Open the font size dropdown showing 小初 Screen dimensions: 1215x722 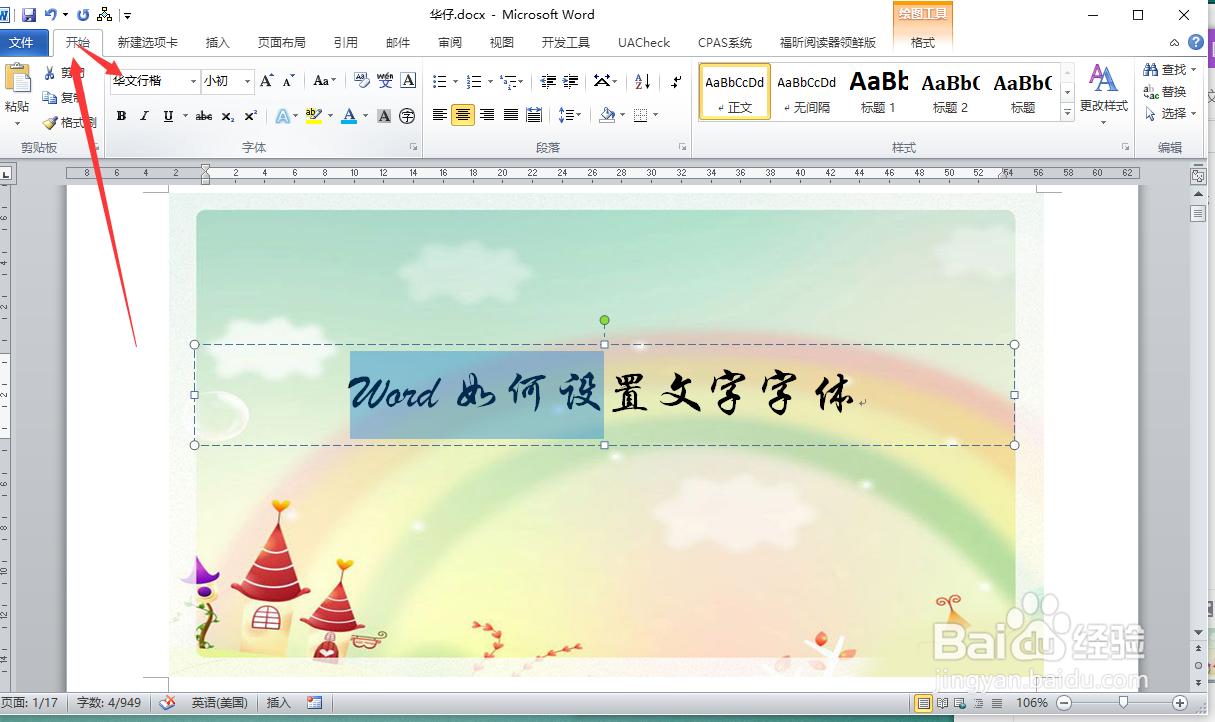coord(247,80)
